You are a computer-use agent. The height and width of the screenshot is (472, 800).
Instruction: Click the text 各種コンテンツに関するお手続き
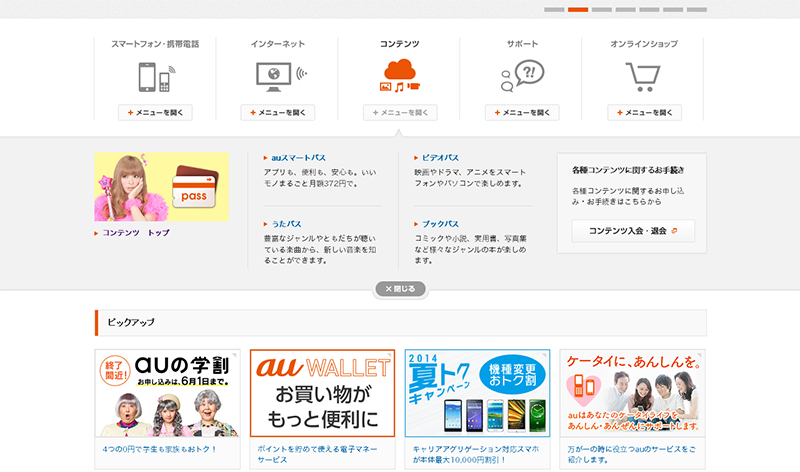pos(628,170)
